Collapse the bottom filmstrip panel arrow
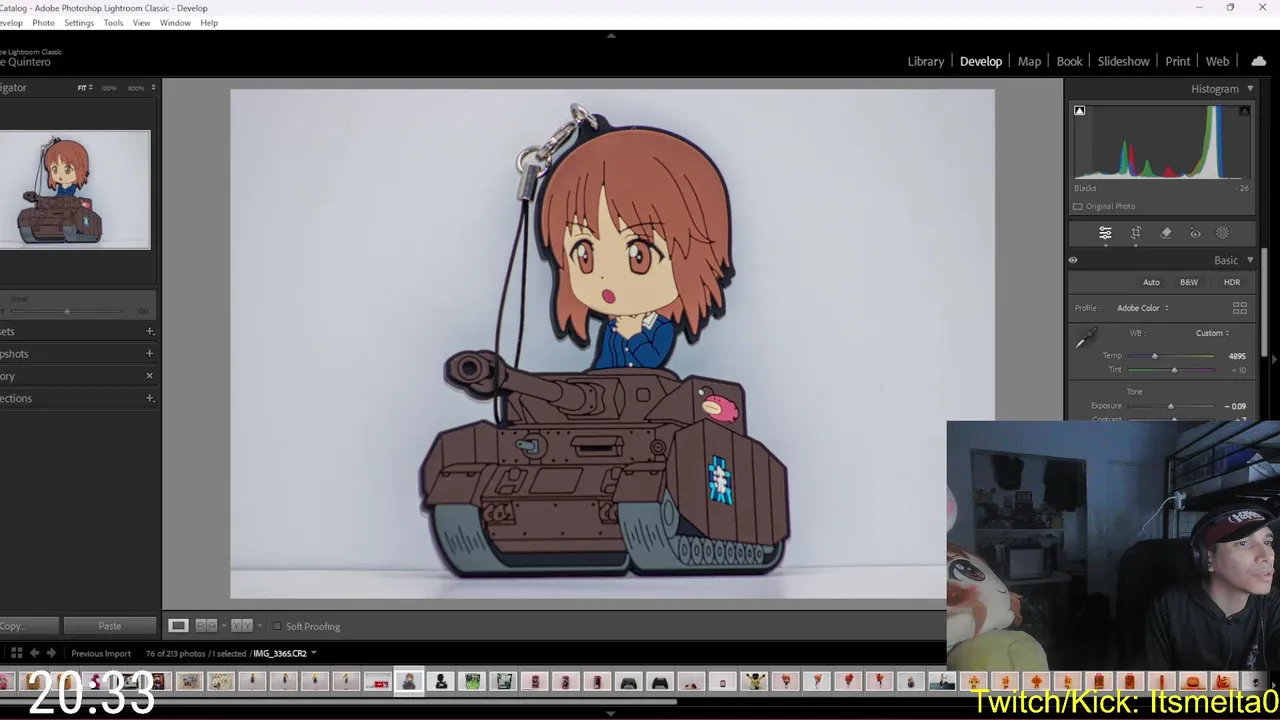The height and width of the screenshot is (720, 1280). 611,714
